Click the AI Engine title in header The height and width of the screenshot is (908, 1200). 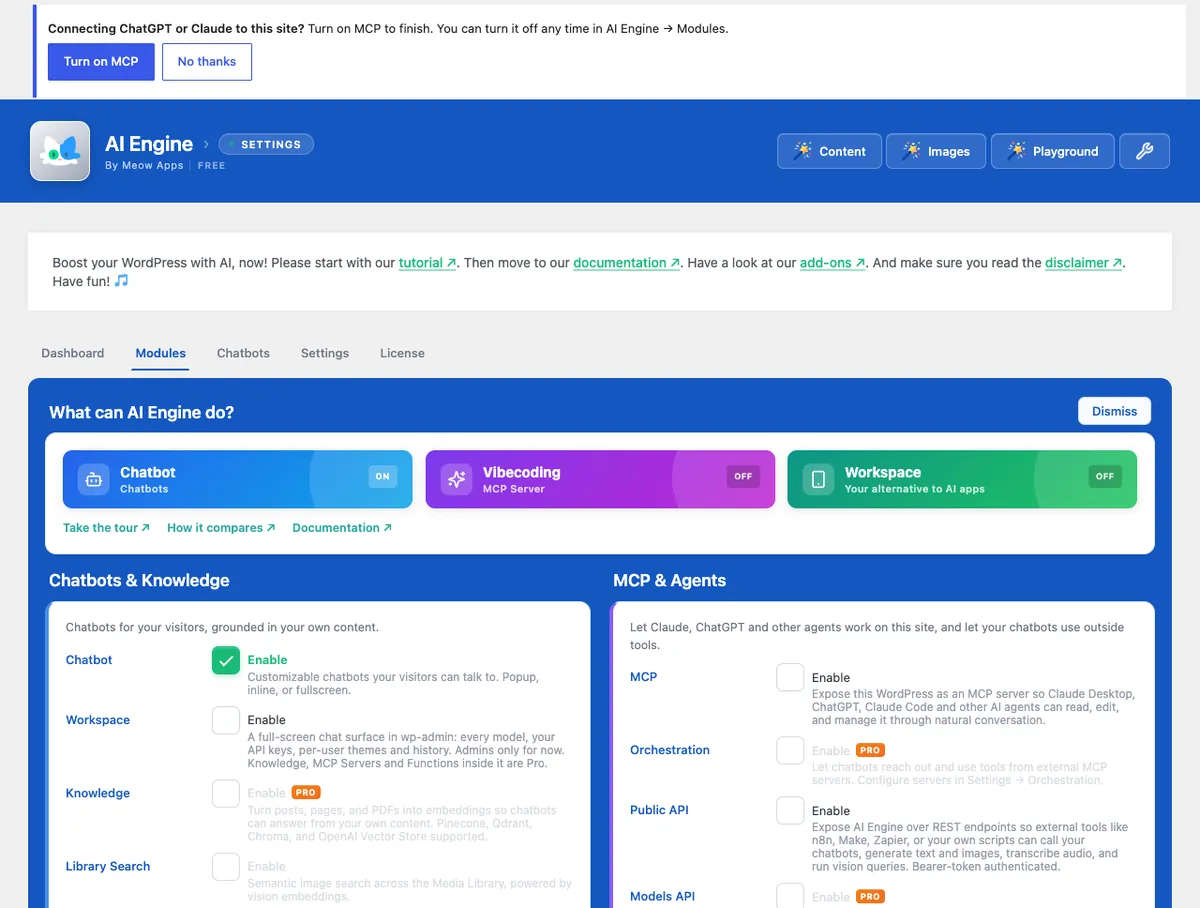tap(149, 144)
